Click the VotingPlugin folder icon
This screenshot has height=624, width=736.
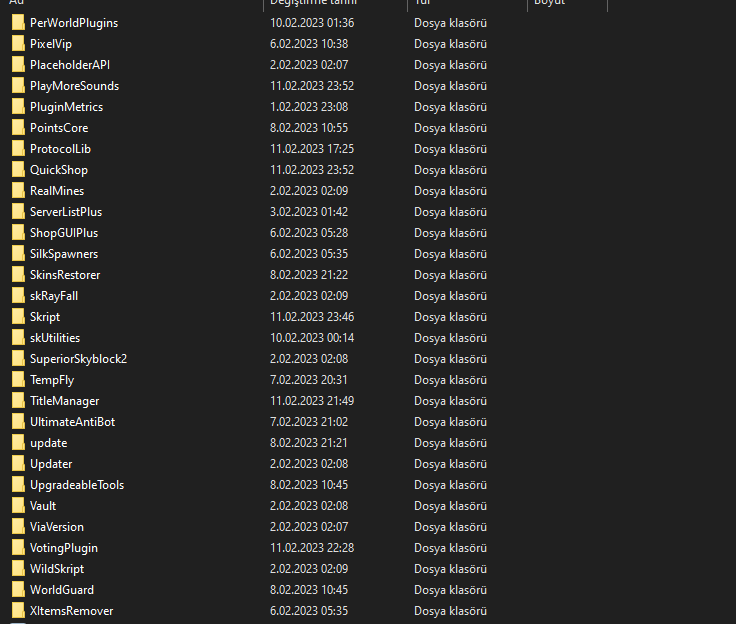click(x=18, y=547)
